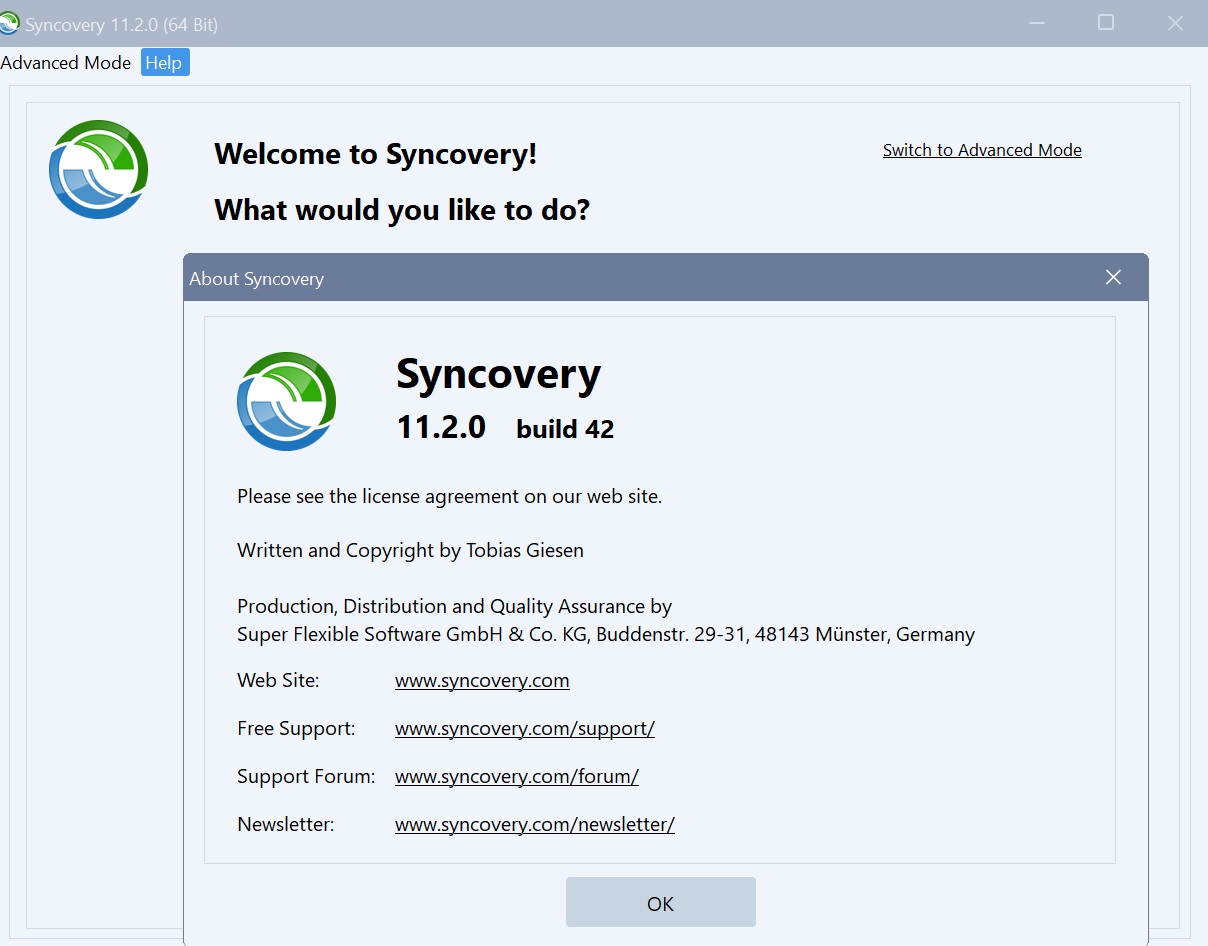Click the Switch to Advanced Mode link
The image size is (1208, 946).
pyautogui.click(x=982, y=150)
